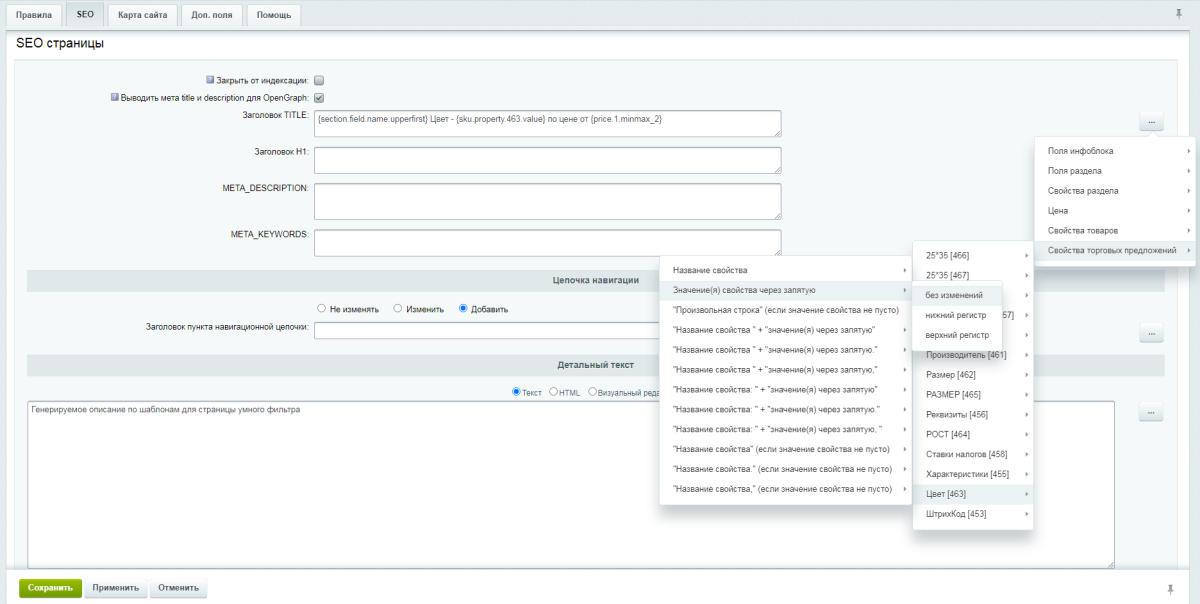Screen dimensions: 1200x604
Task: Click the hint icon beside "Закрыть от индексации"
Action: [x=211, y=80]
